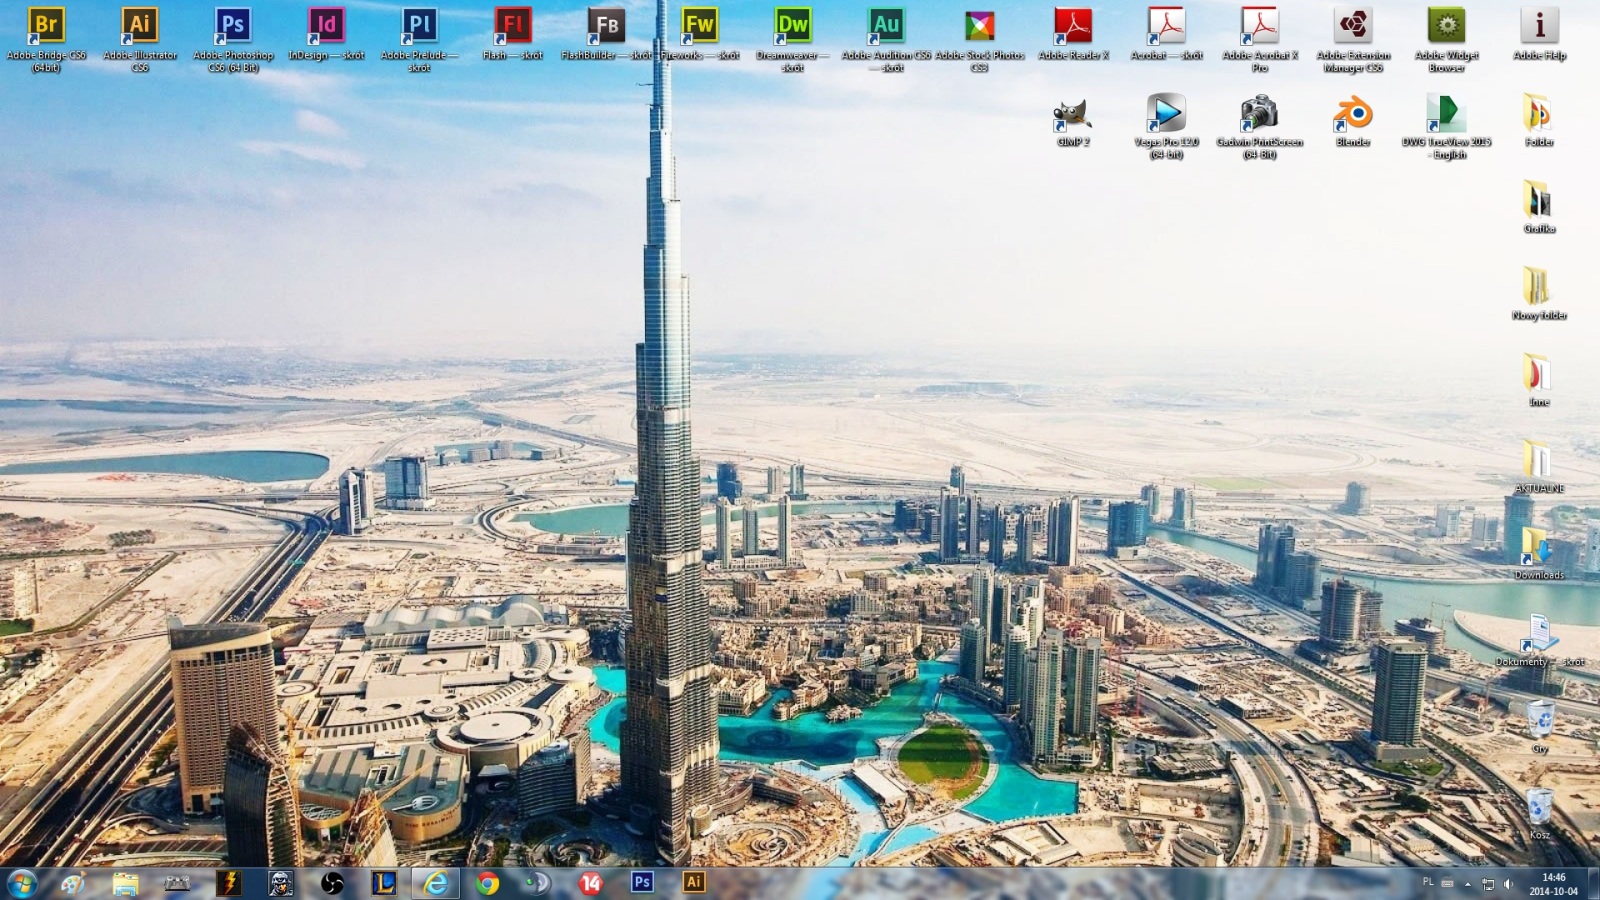This screenshot has width=1600, height=900.
Task: Open Paint from the taskbar palette icon
Action: coord(73,883)
